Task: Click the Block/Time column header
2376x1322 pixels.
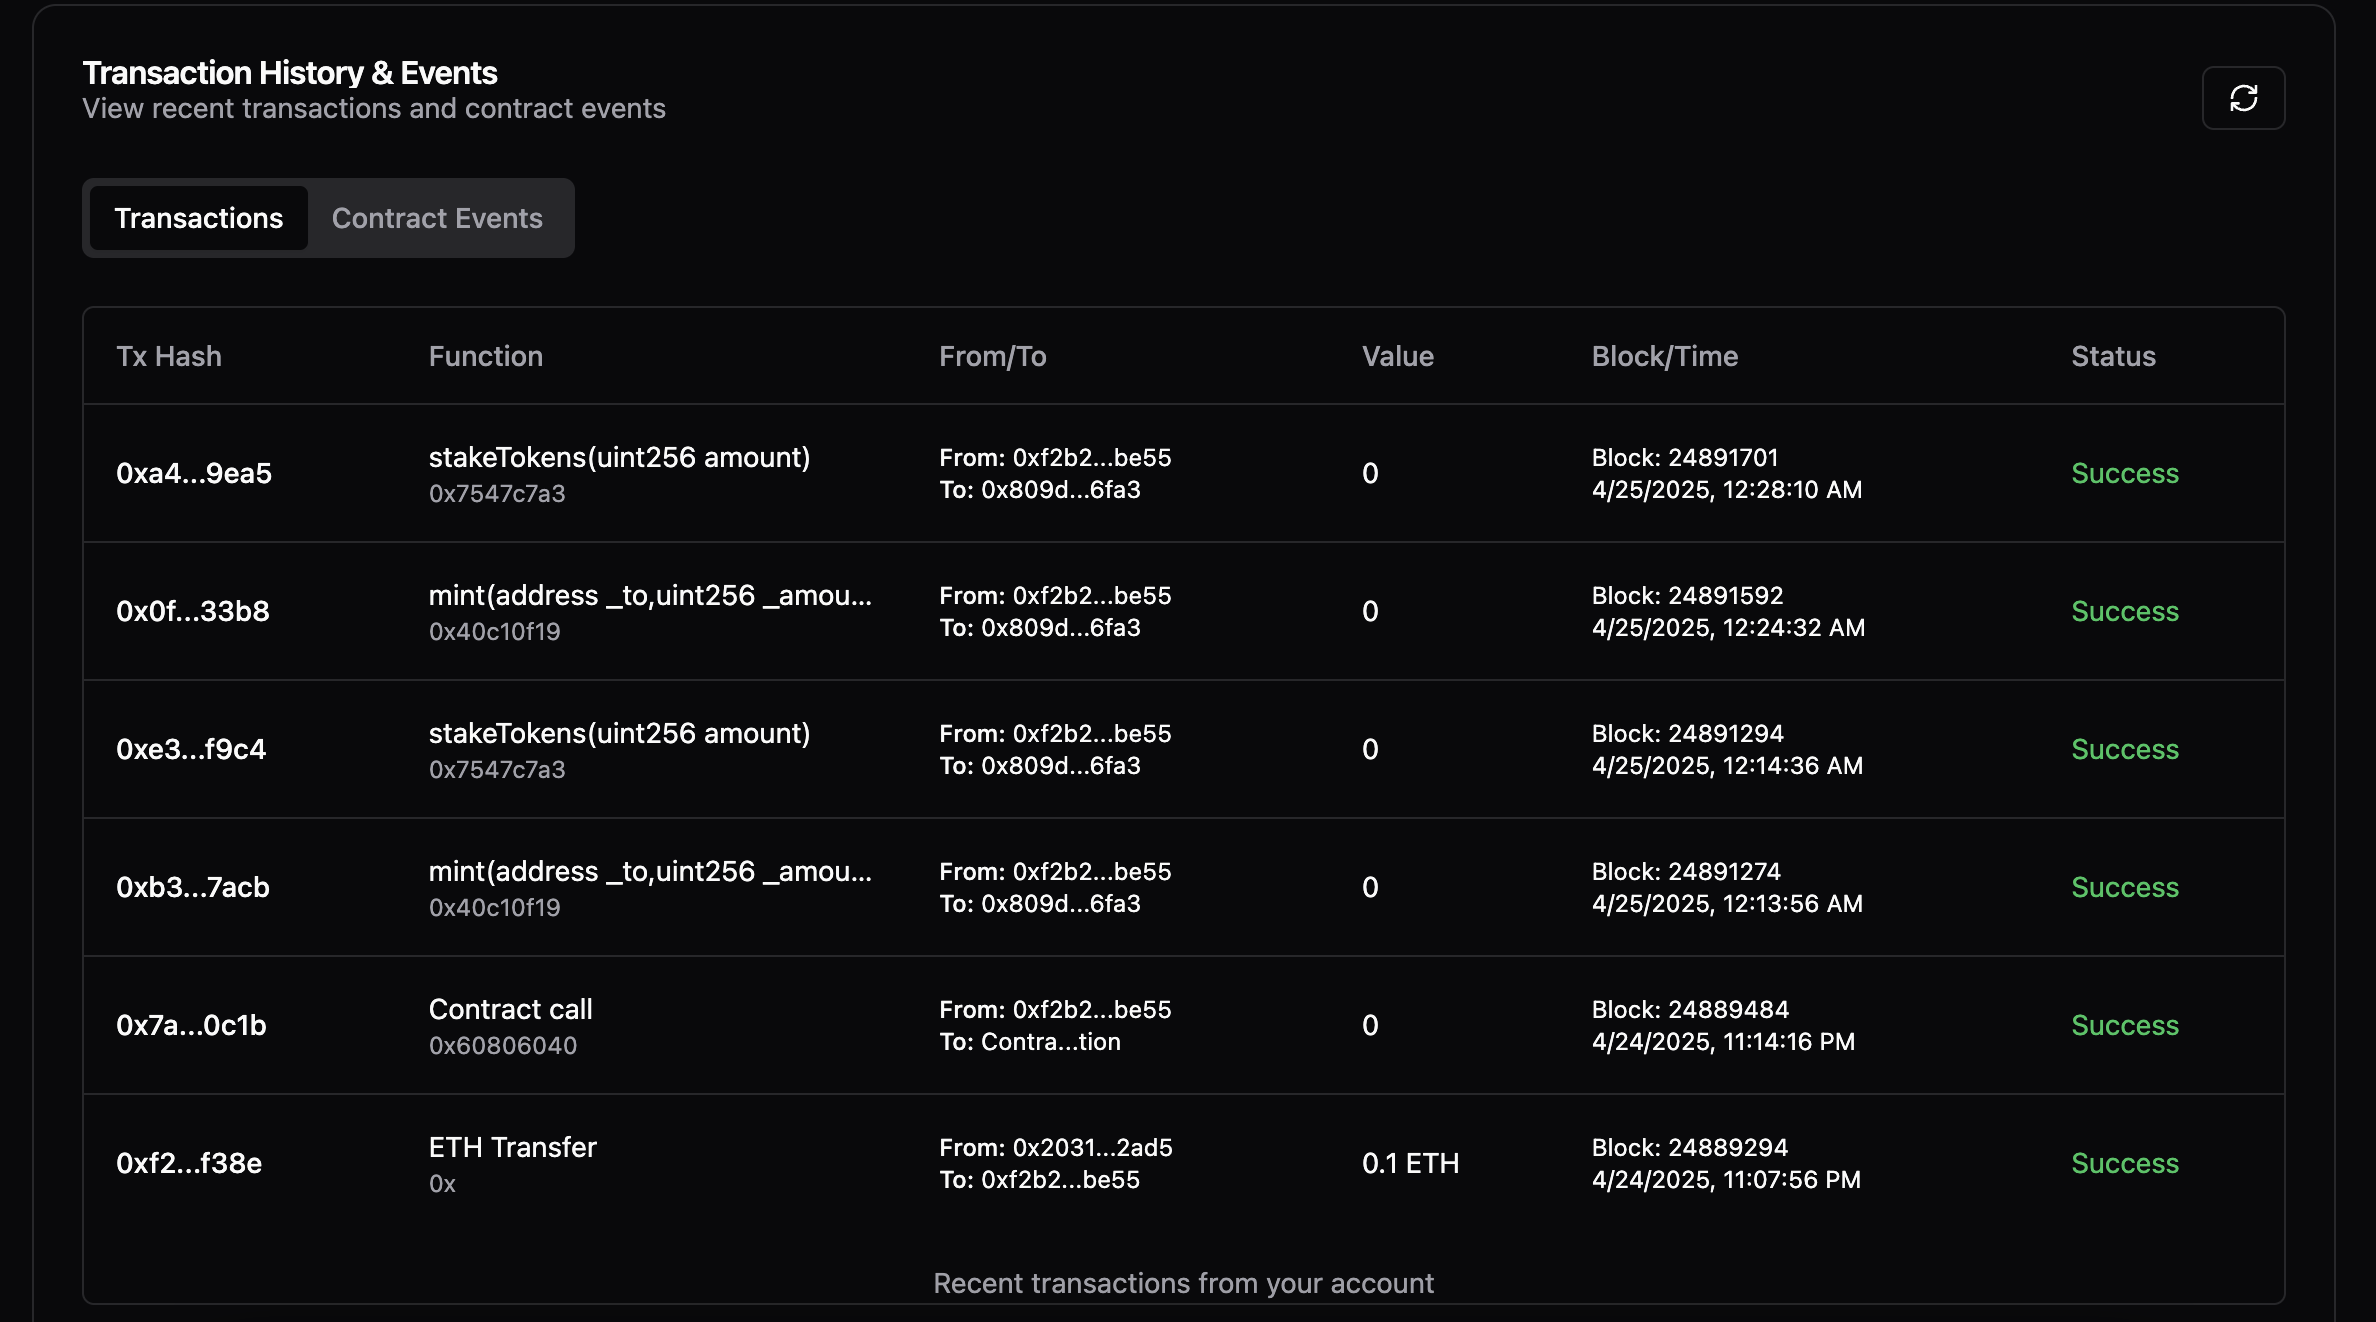Action: click(1664, 356)
